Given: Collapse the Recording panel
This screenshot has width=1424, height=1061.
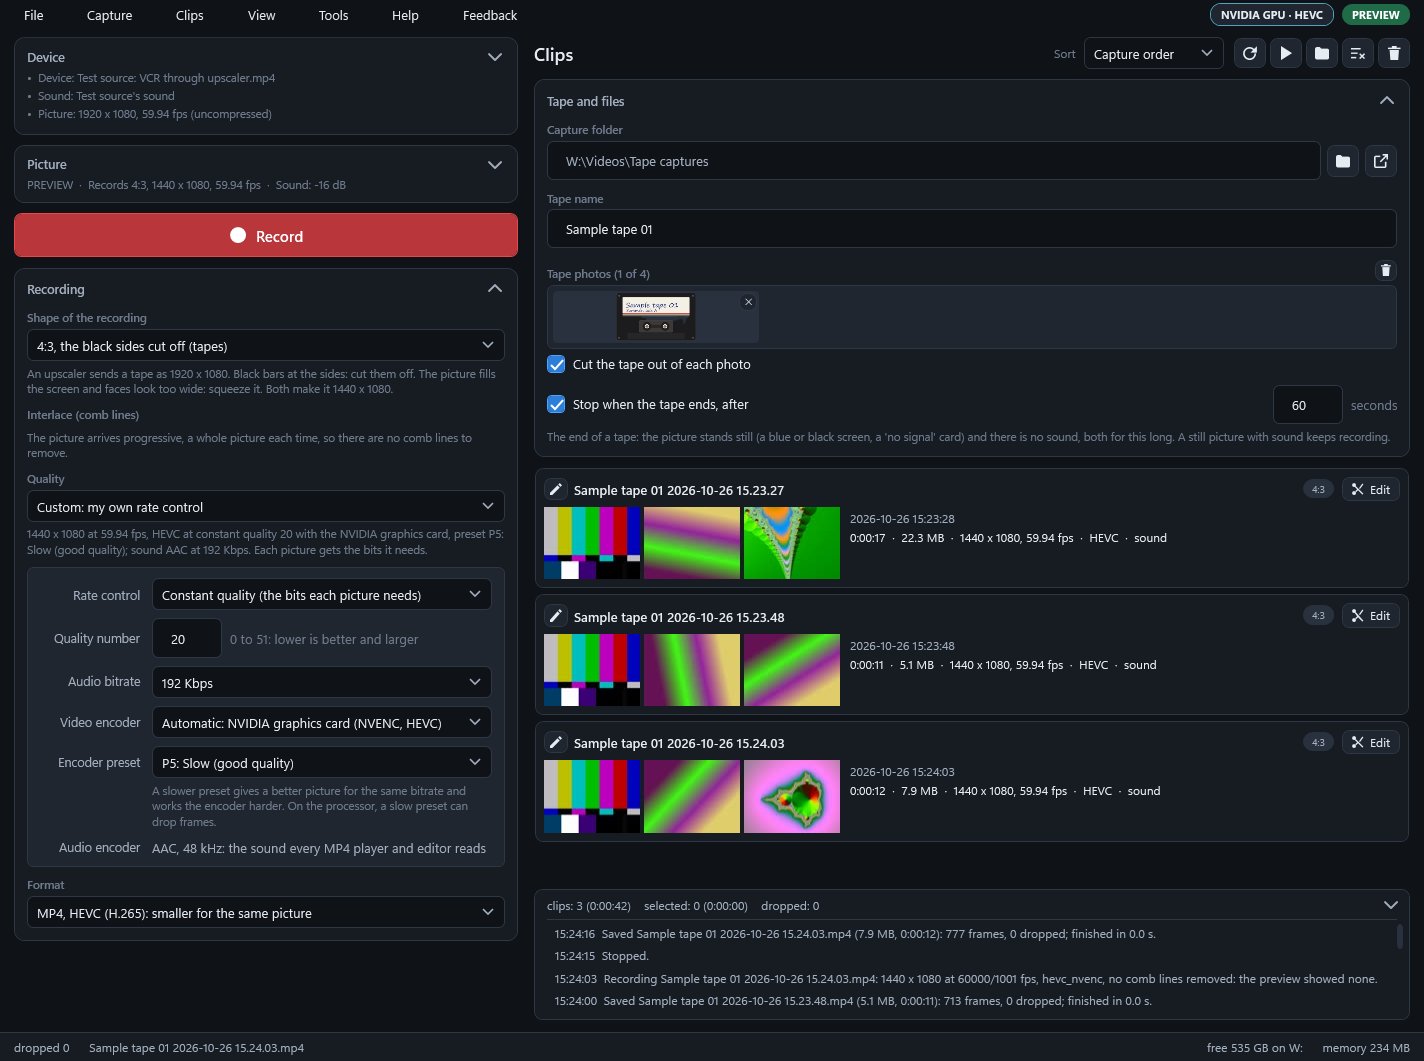Looking at the screenshot, I should [x=494, y=288].
